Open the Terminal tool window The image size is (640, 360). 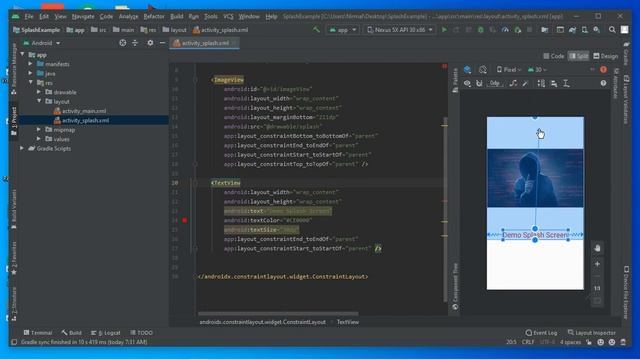38,333
